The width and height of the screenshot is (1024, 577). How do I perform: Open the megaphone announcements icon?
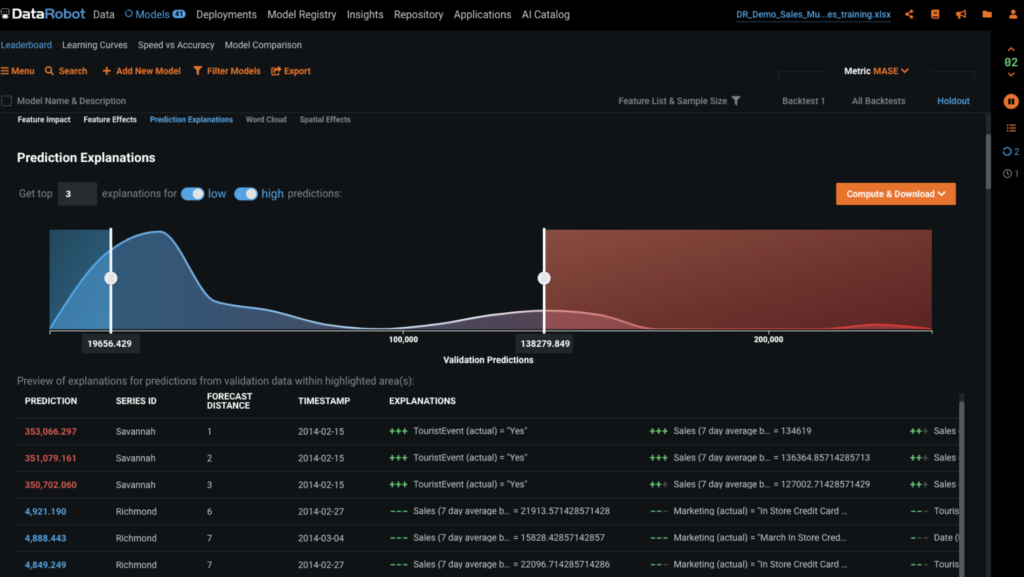(x=961, y=14)
